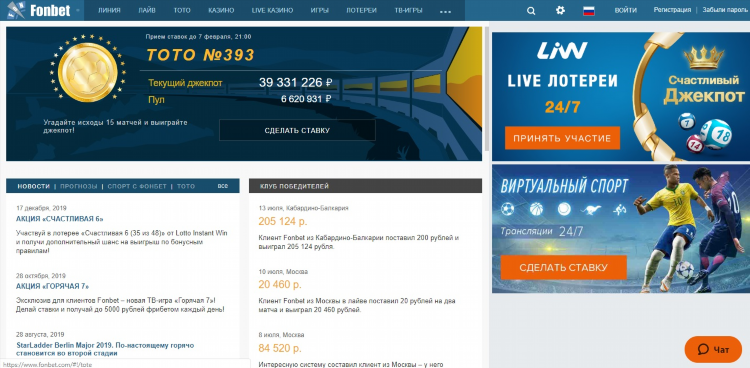
Task: Click the LiW logo on the lottery banner
Action: (x=562, y=51)
